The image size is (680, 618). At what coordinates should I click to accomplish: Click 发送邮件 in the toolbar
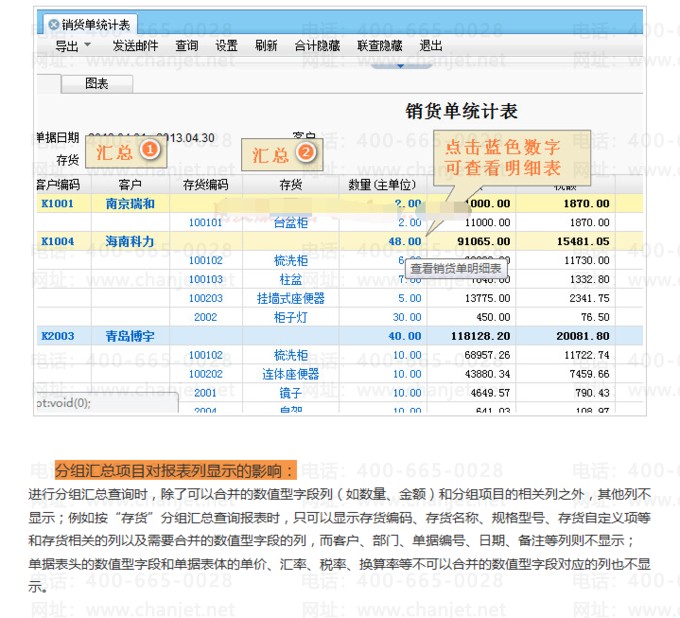coord(135,46)
